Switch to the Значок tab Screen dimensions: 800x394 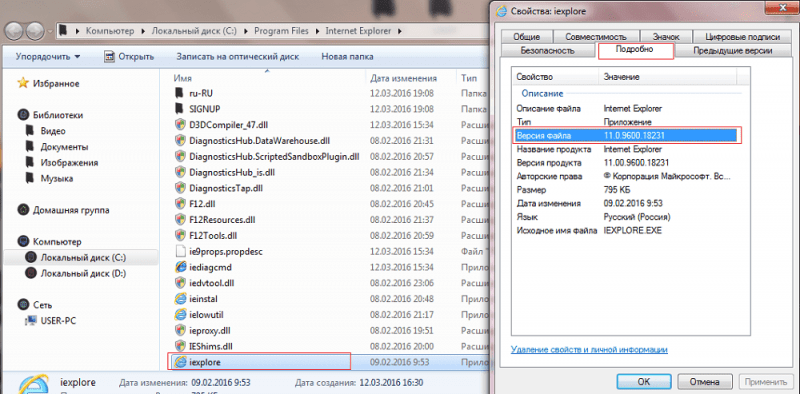[x=666, y=37]
